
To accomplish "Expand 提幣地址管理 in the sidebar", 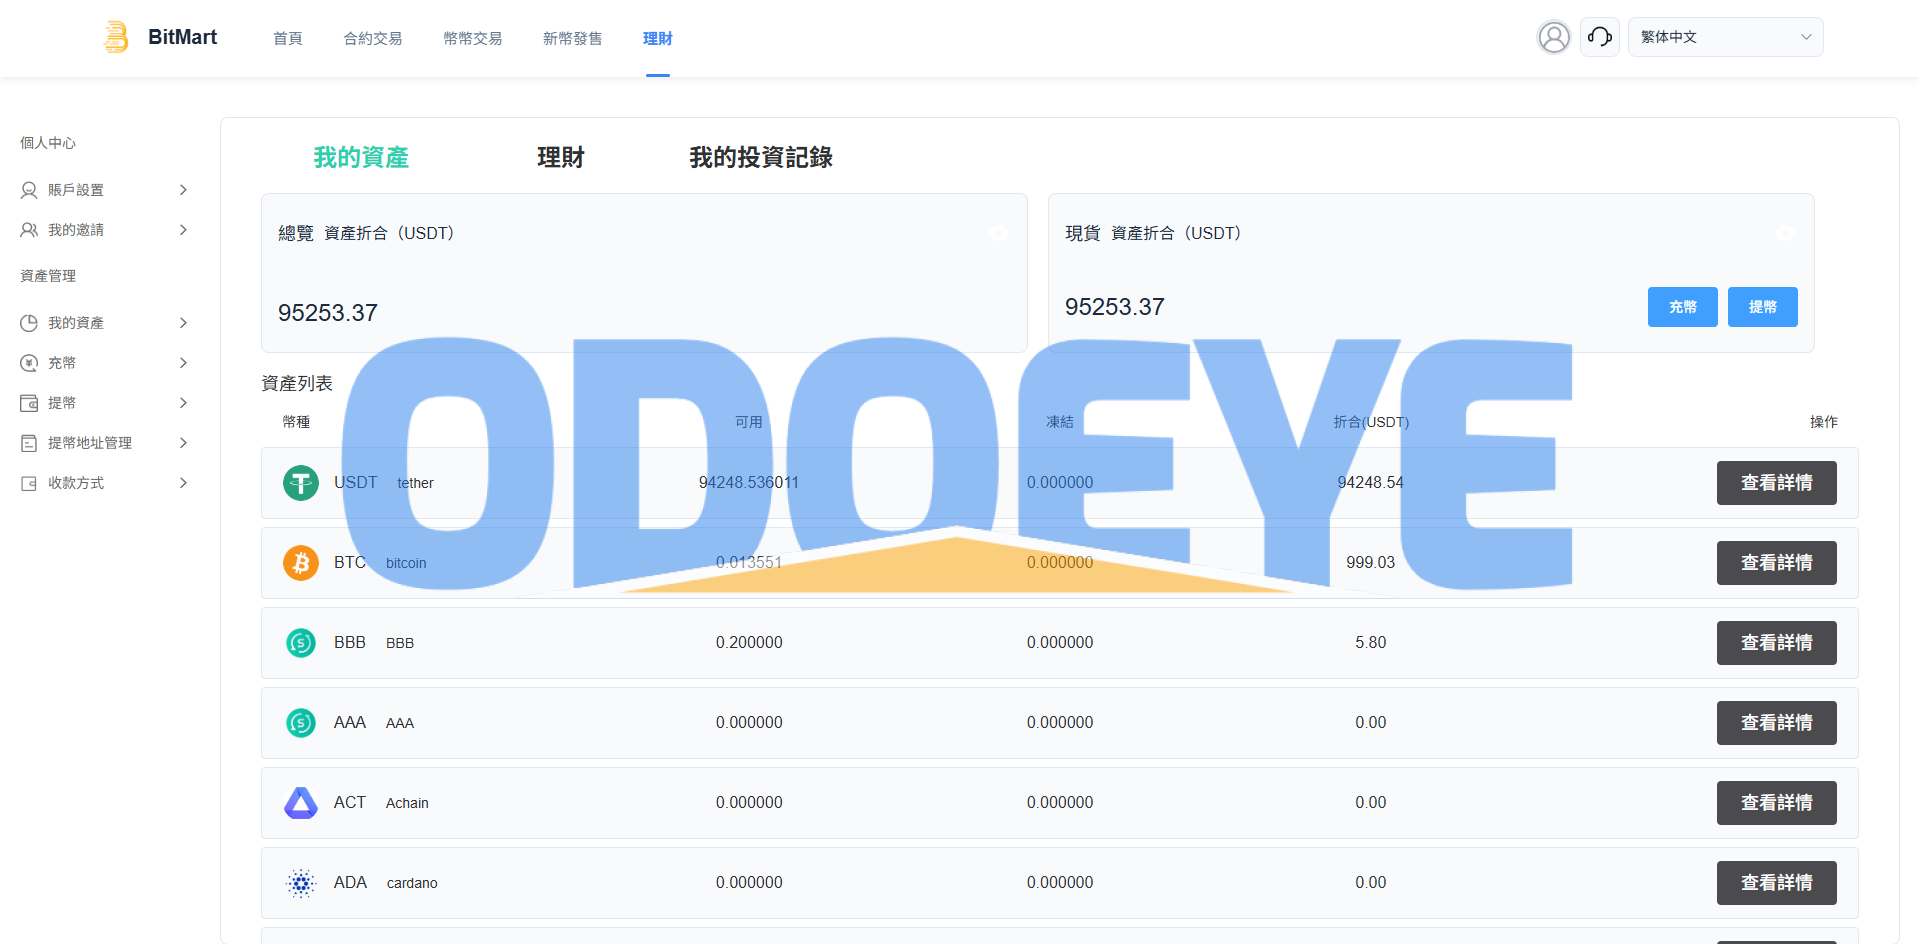I will [104, 443].
